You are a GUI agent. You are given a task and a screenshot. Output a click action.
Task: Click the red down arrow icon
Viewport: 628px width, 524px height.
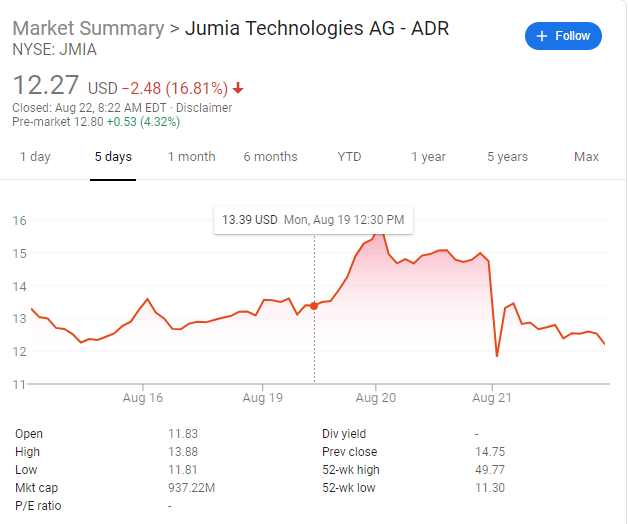(x=238, y=88)
